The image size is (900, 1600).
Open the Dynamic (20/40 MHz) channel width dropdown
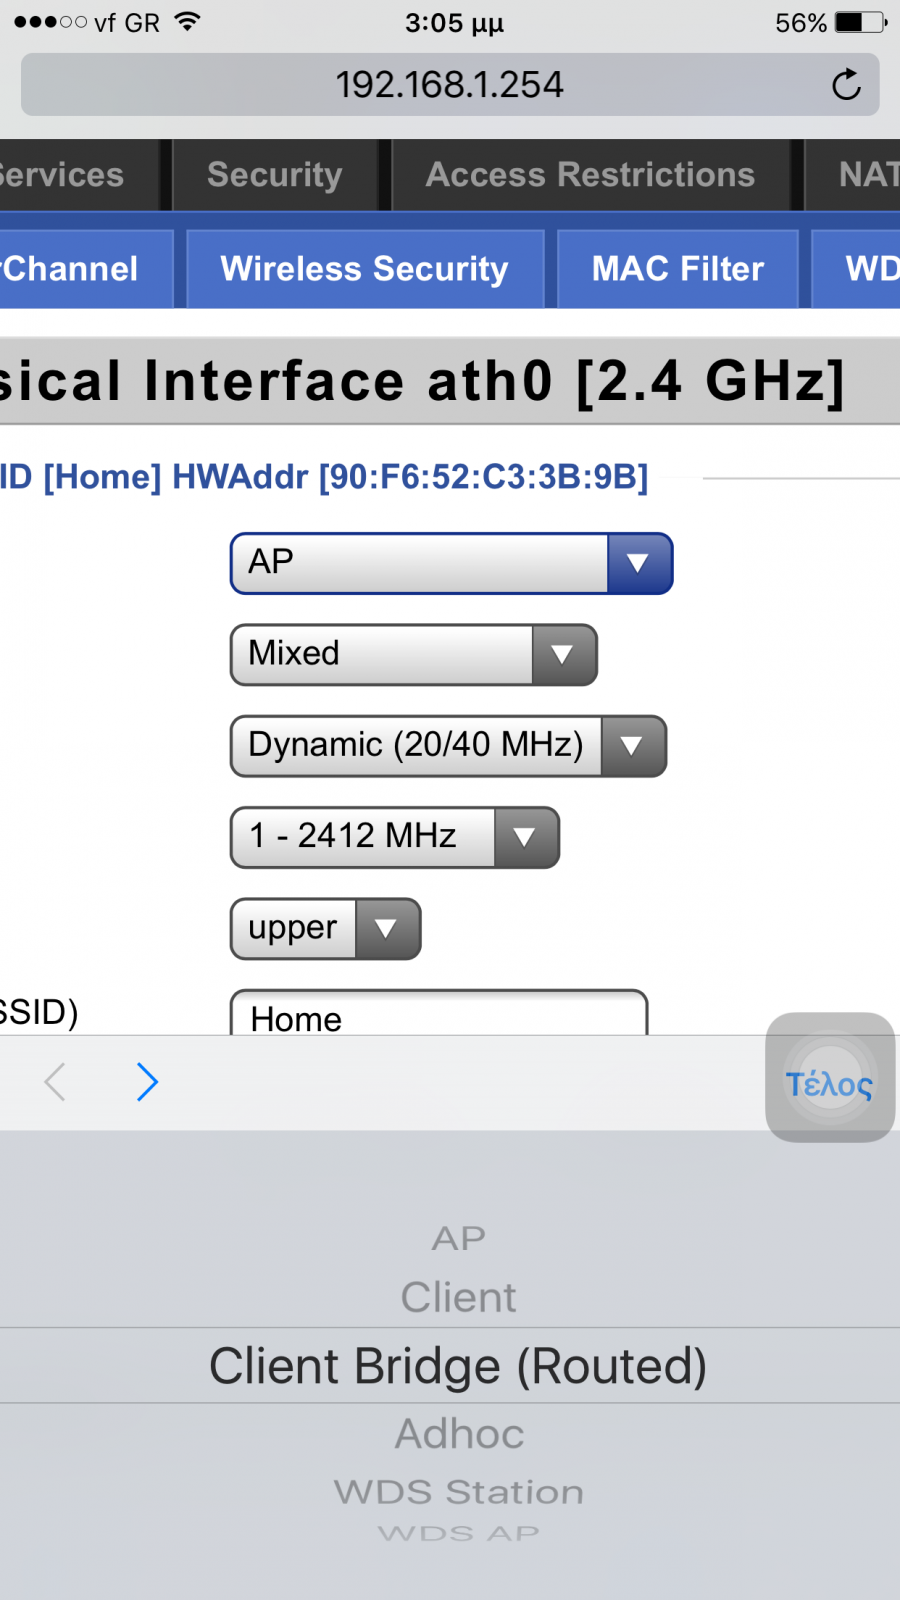[x=448, y=746]
